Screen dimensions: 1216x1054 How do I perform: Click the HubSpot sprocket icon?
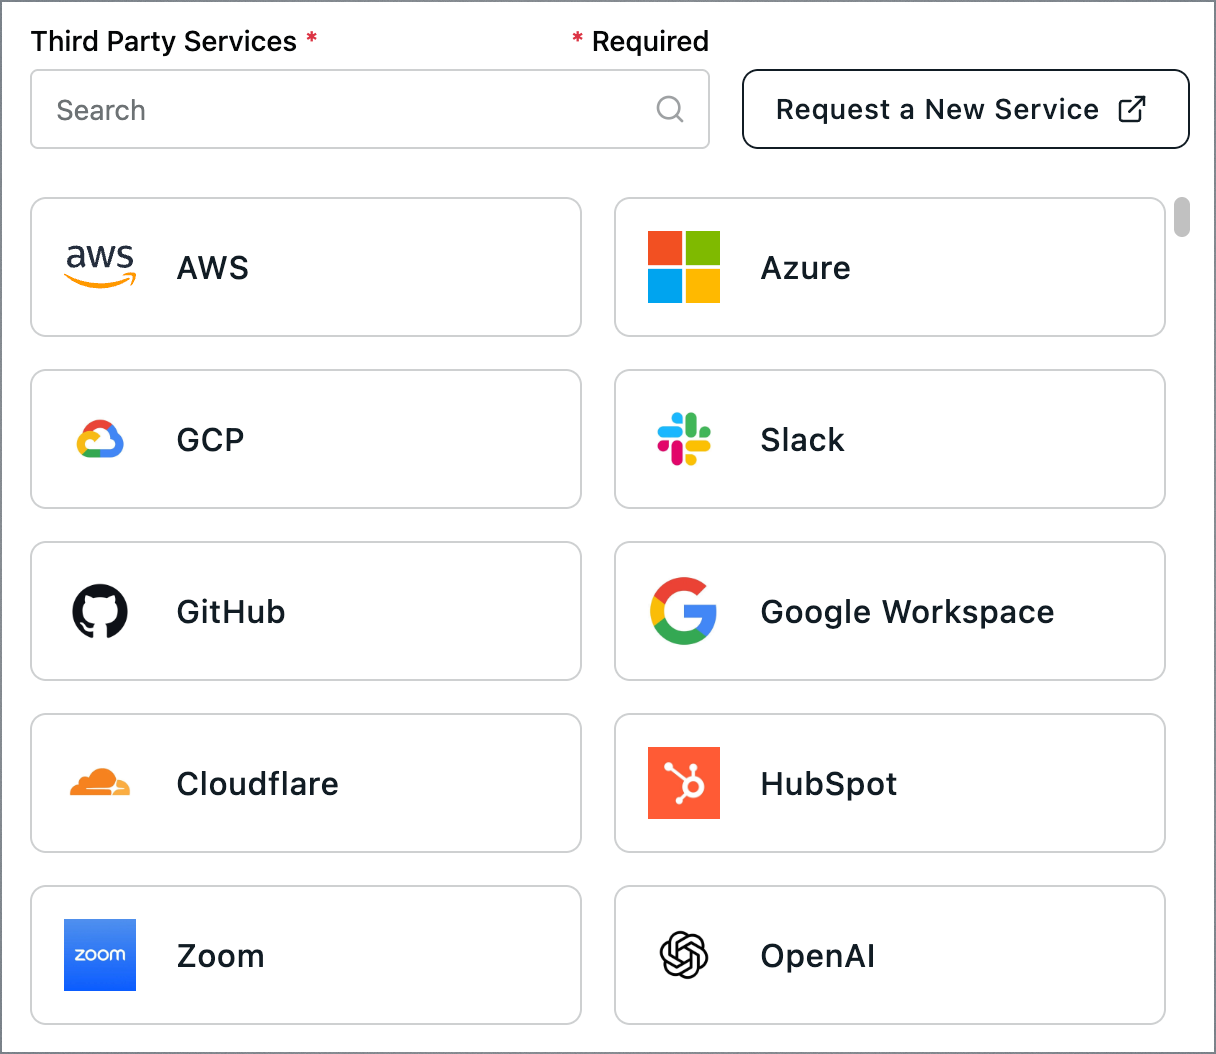tap(684, 783)
